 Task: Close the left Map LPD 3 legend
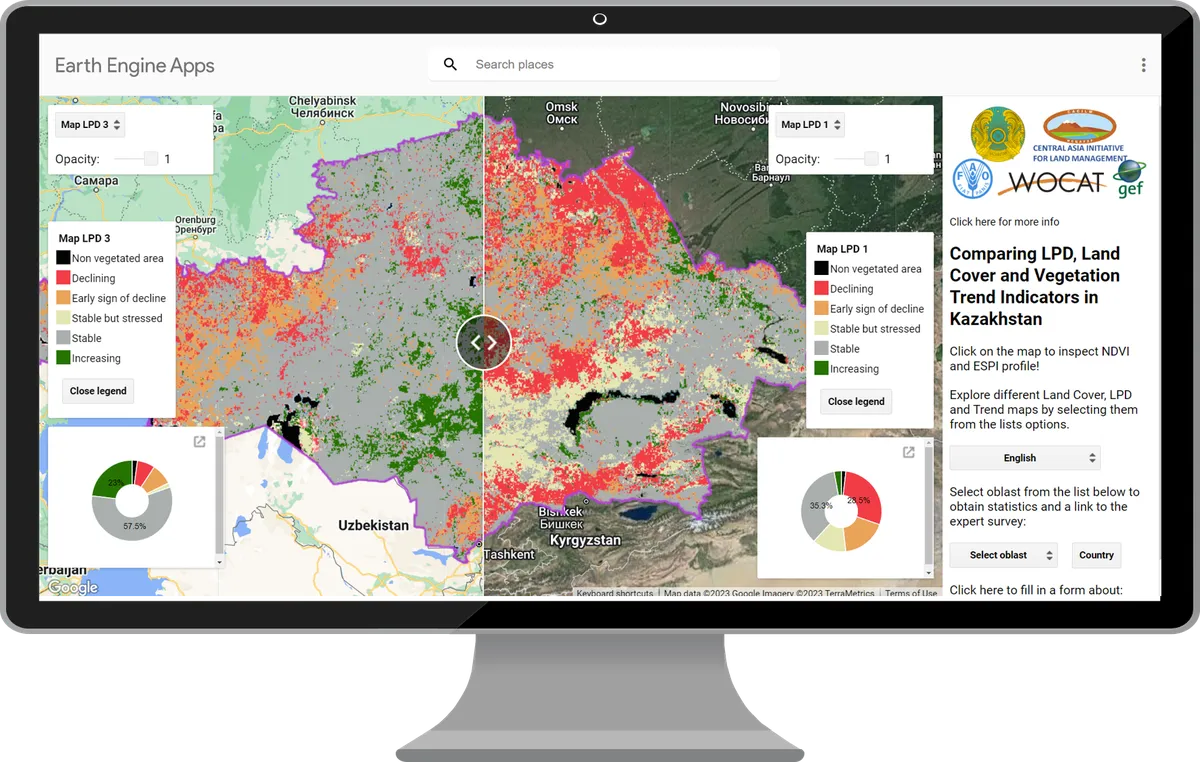(x=98, y=391)
